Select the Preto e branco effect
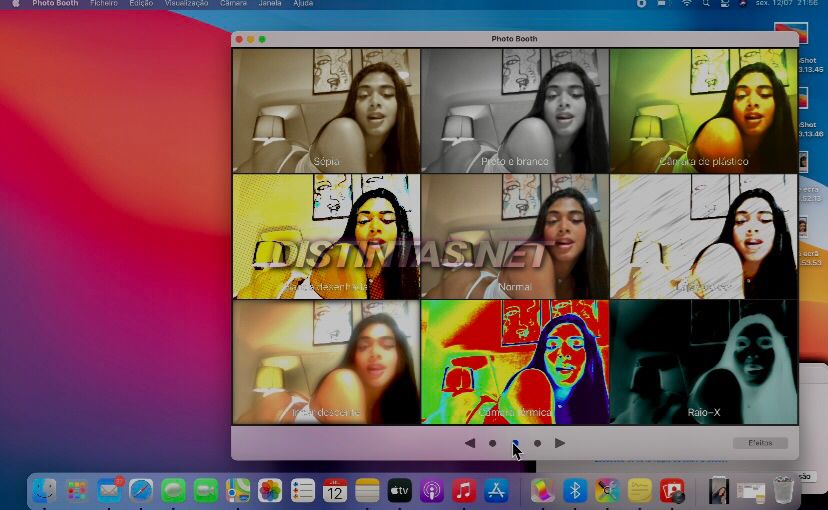Screen dimensions: 828x510 (515, 111)
